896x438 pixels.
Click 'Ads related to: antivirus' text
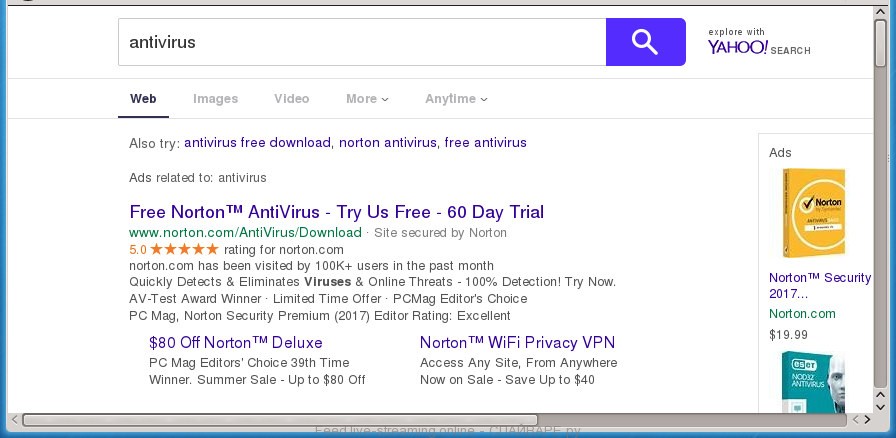click(198, 178)
